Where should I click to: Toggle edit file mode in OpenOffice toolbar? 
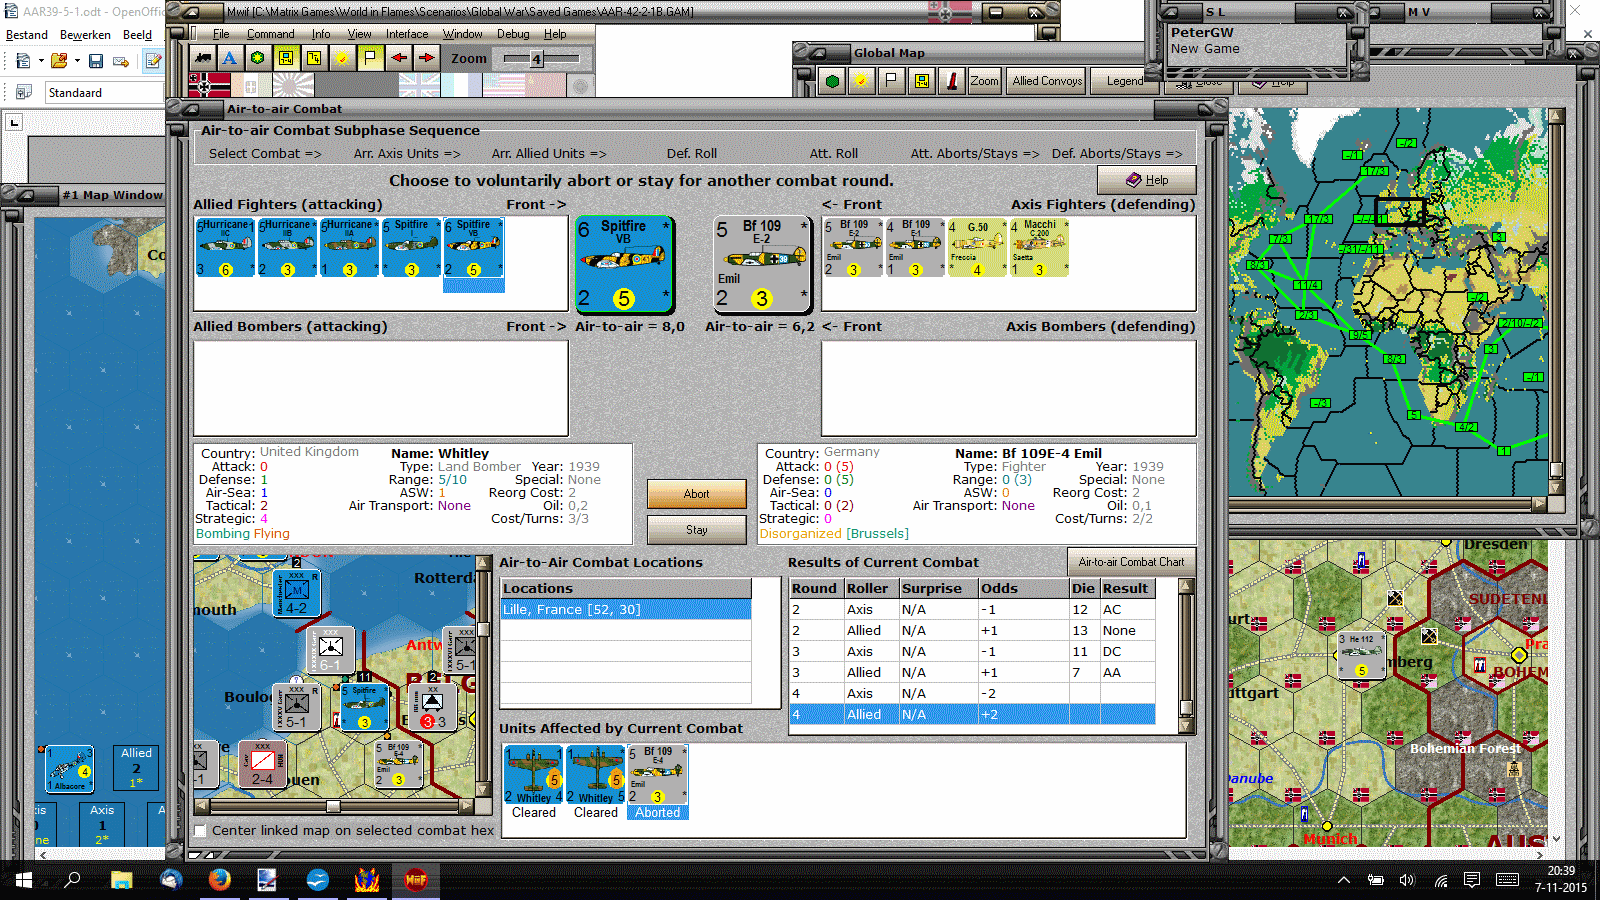[153, 61]
